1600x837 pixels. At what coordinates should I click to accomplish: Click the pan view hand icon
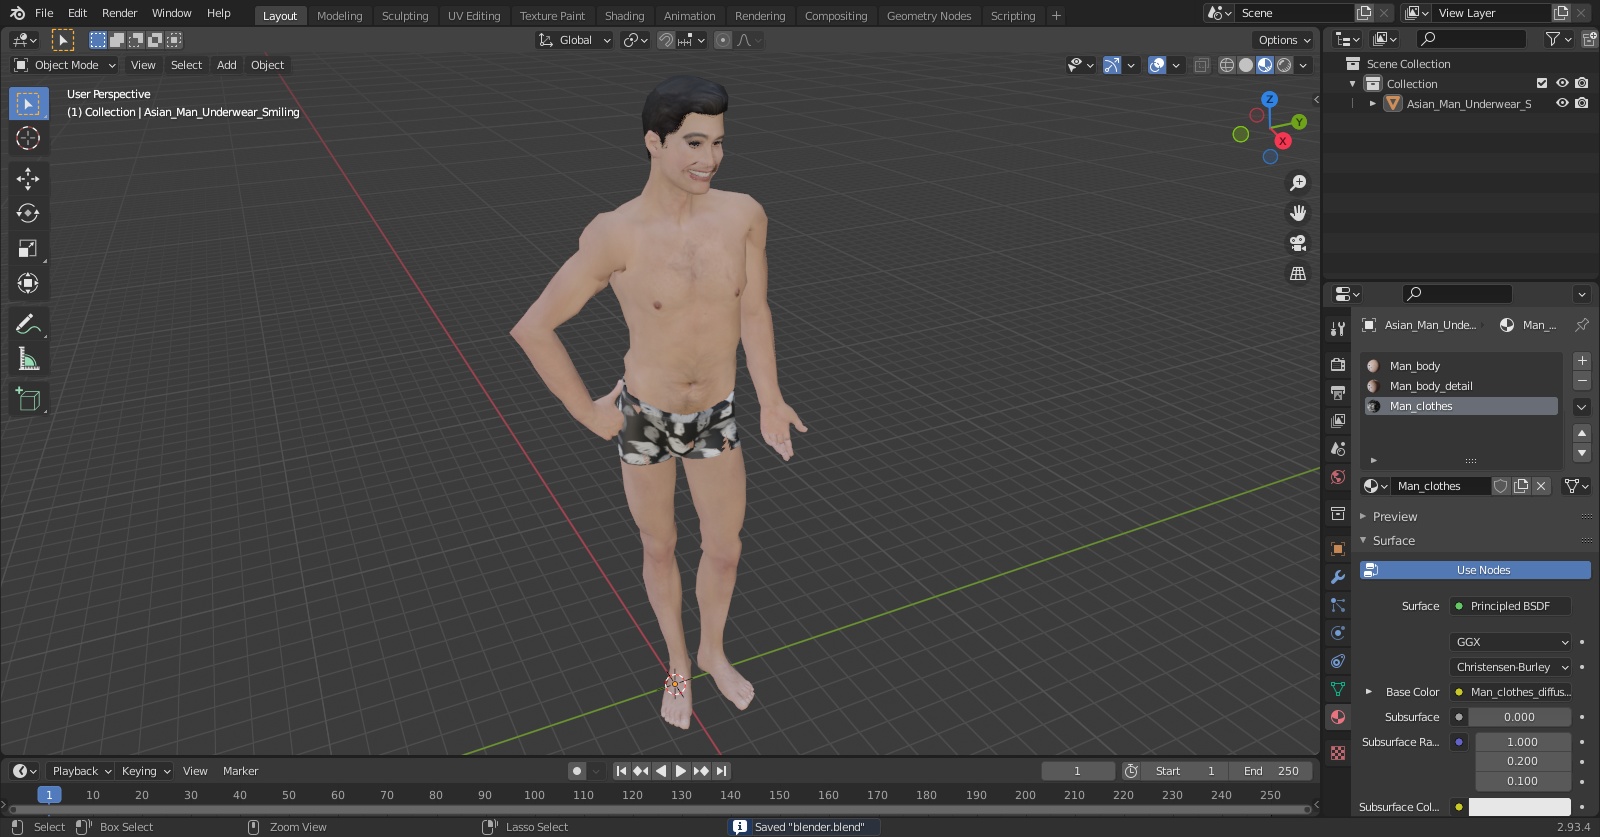(1298, 213)
